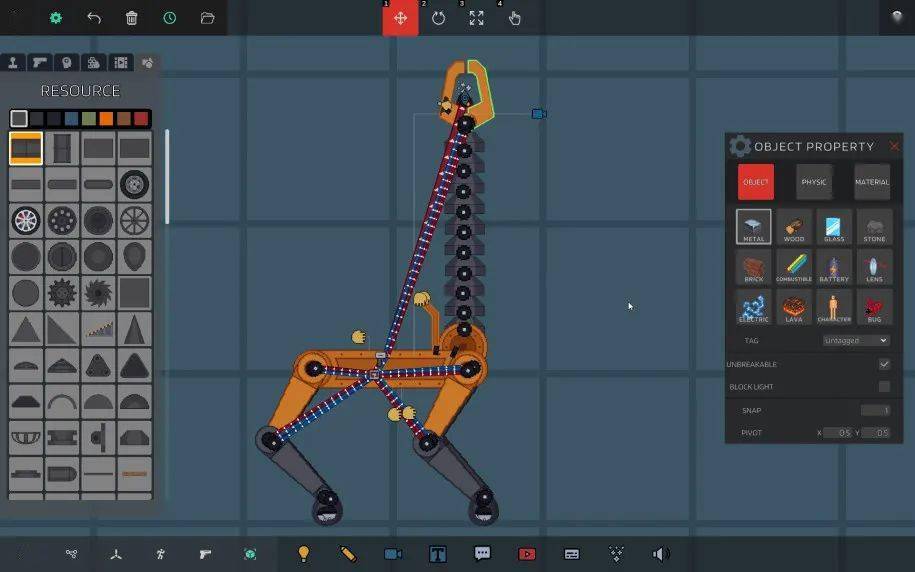The height and width of the screenshot is (572, 915).
Task: Click the Snap value field
Action: pos(875,410)
